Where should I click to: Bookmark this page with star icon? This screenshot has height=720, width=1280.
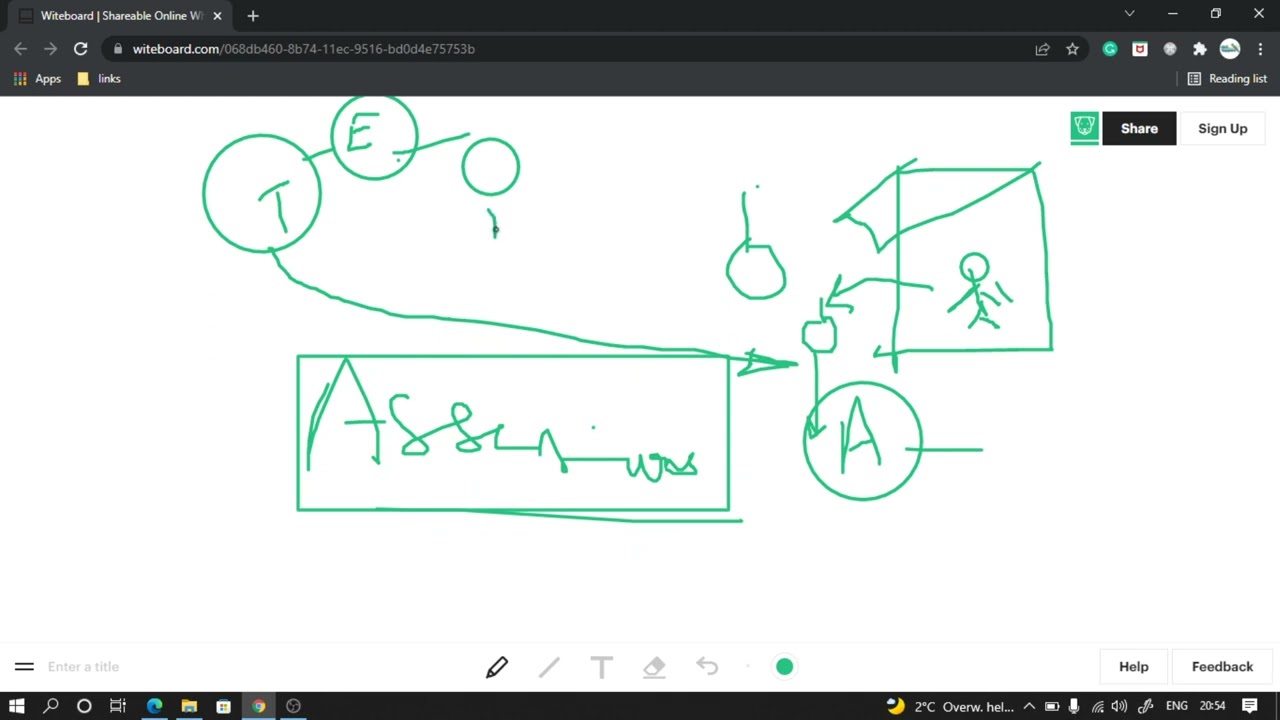click(1072, 48)
